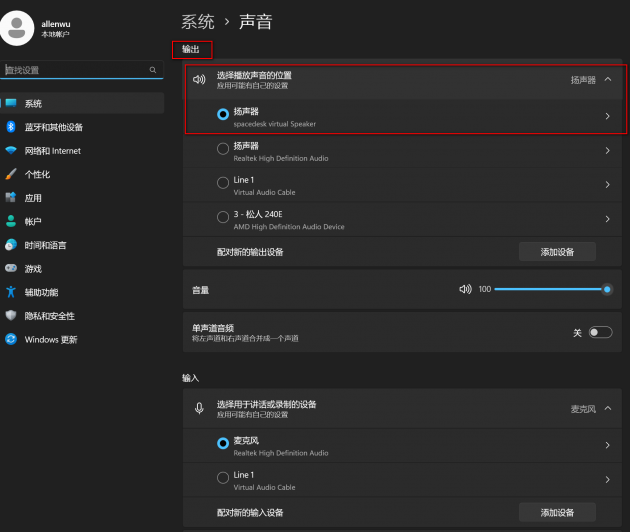630x532 pixels.
Task: Go to 隐私和安全性 in the sidebar
Action: tap(50, 316)
